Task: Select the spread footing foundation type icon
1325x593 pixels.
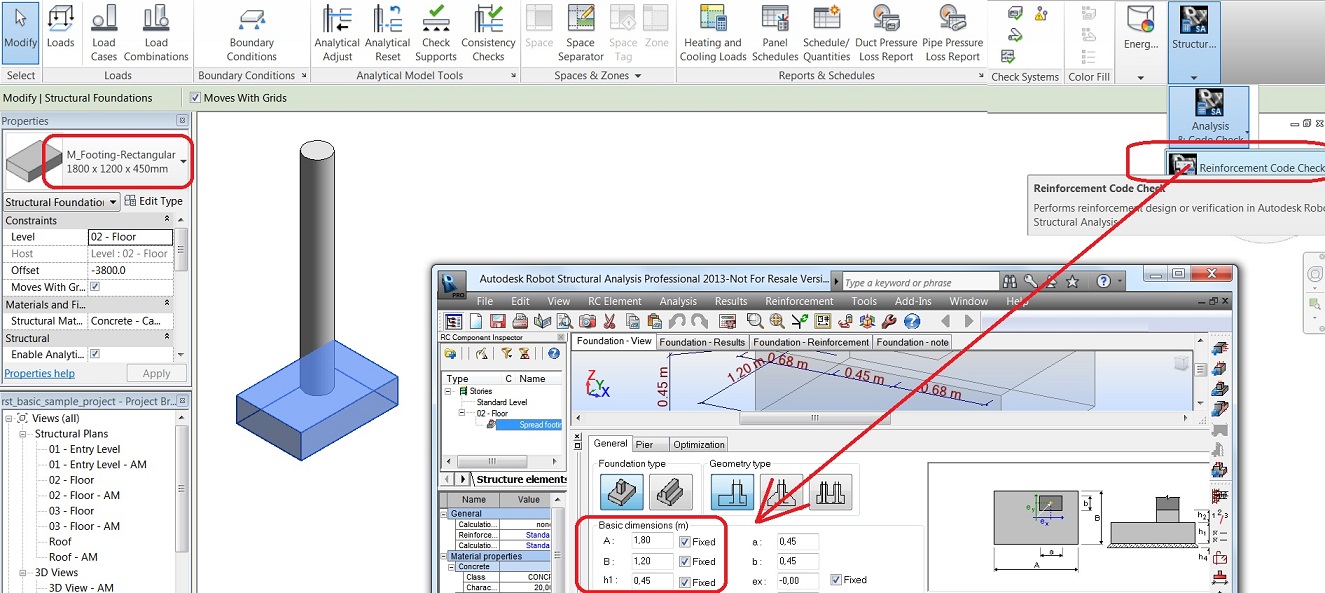Action: [621, 492]
